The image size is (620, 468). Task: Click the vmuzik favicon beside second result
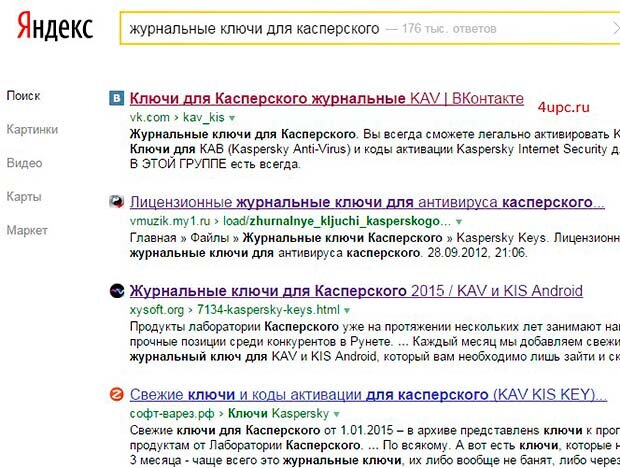click(116, 202)
